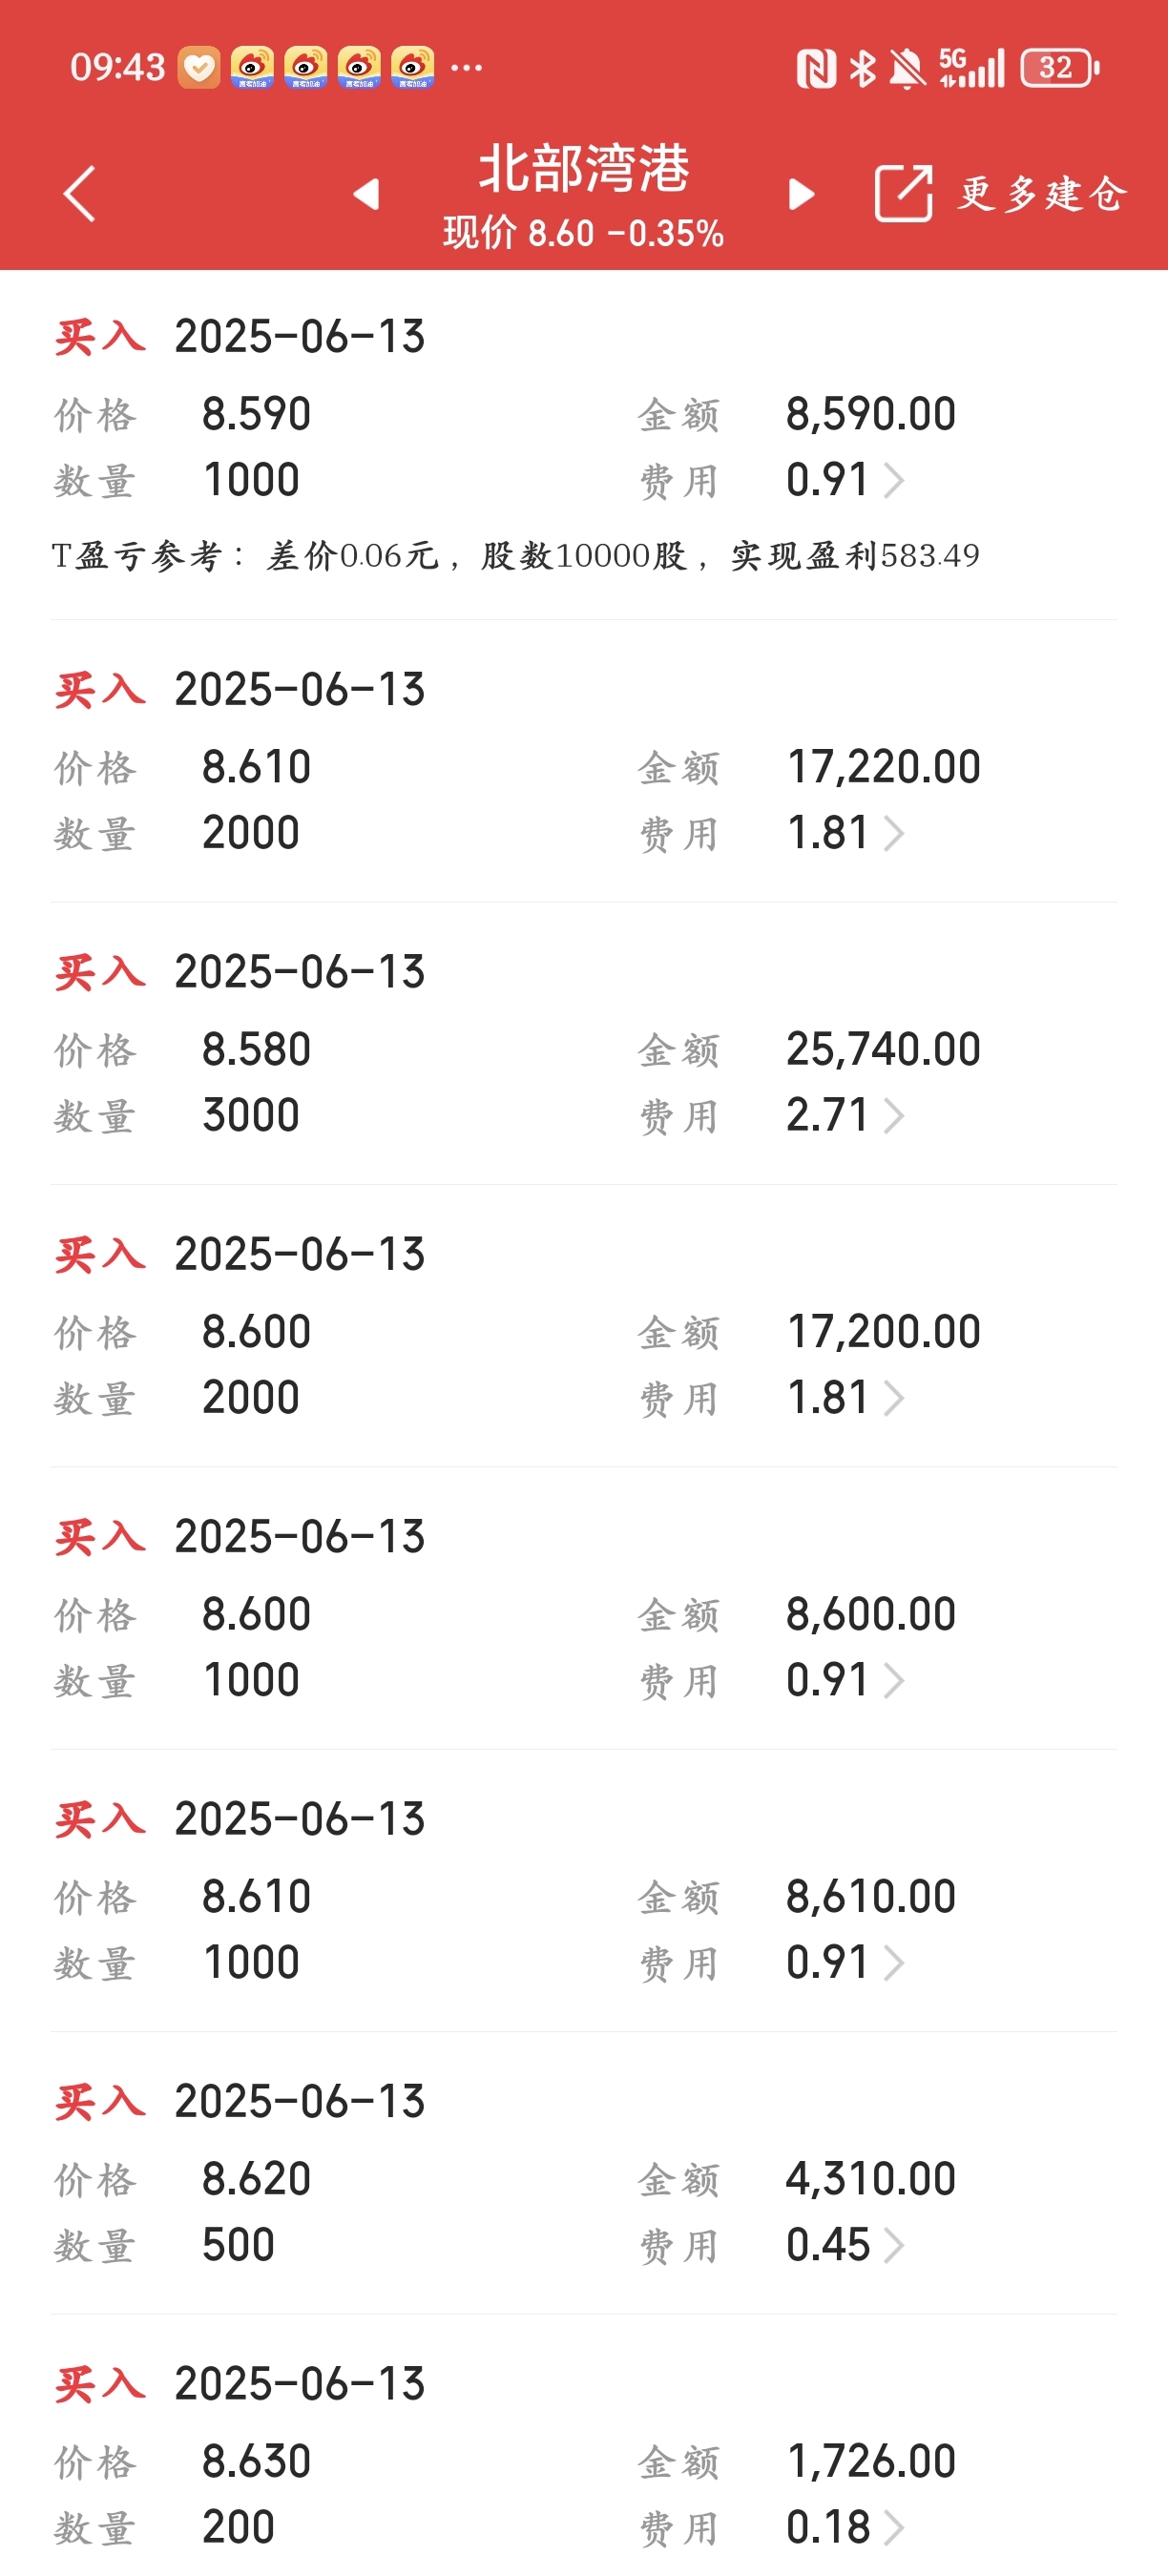Tap the Bluetooth status icon

click(862, 68)
